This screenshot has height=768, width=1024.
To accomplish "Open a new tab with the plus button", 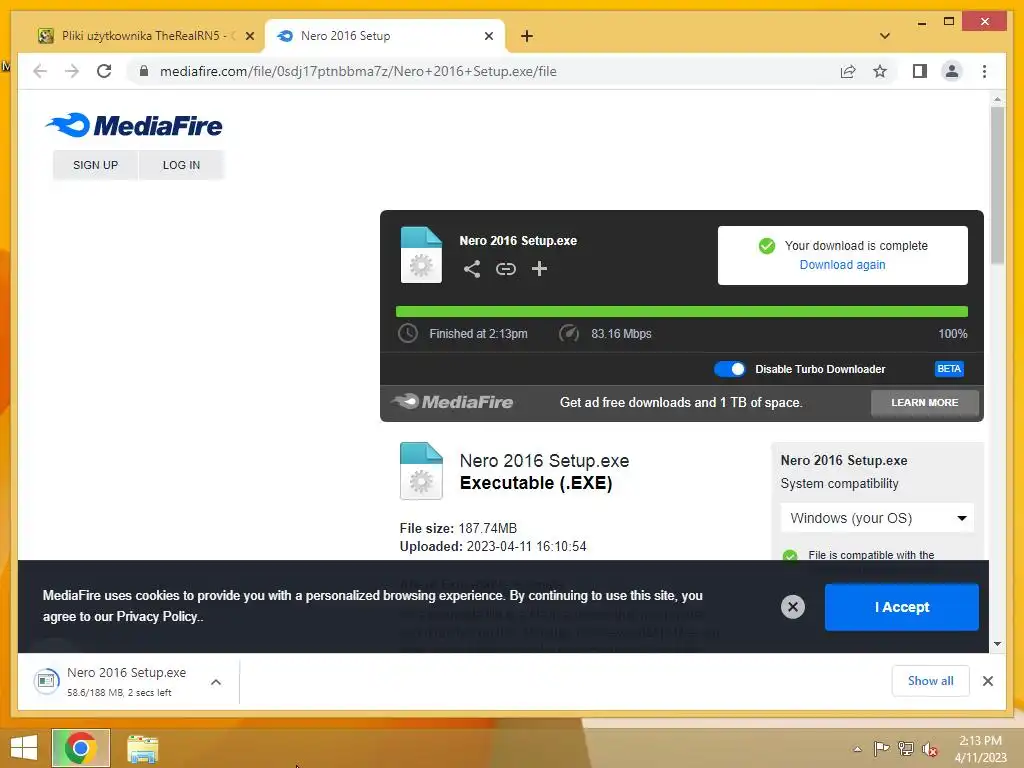I will (527, 36).
